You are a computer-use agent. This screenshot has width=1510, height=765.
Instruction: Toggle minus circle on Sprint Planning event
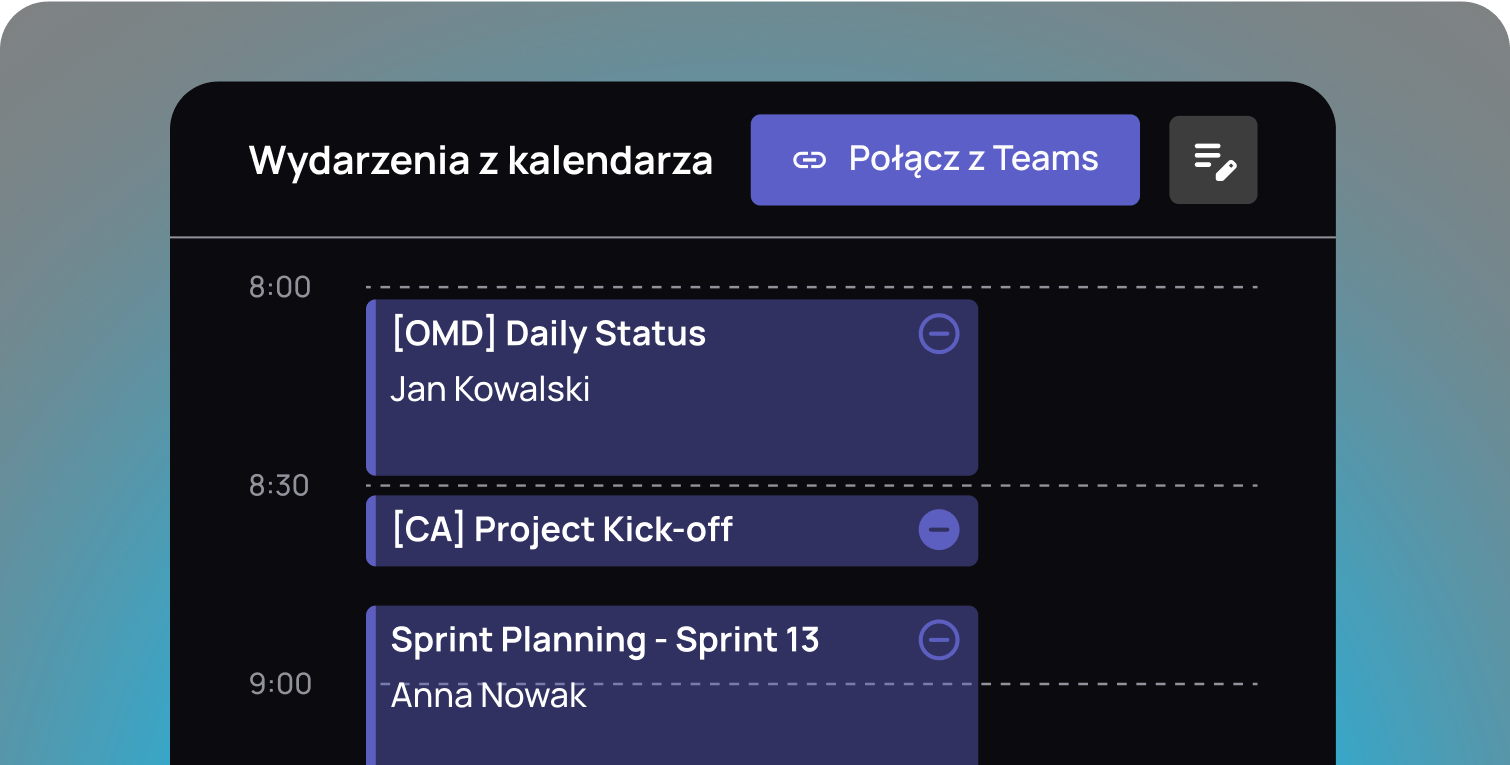939,640
